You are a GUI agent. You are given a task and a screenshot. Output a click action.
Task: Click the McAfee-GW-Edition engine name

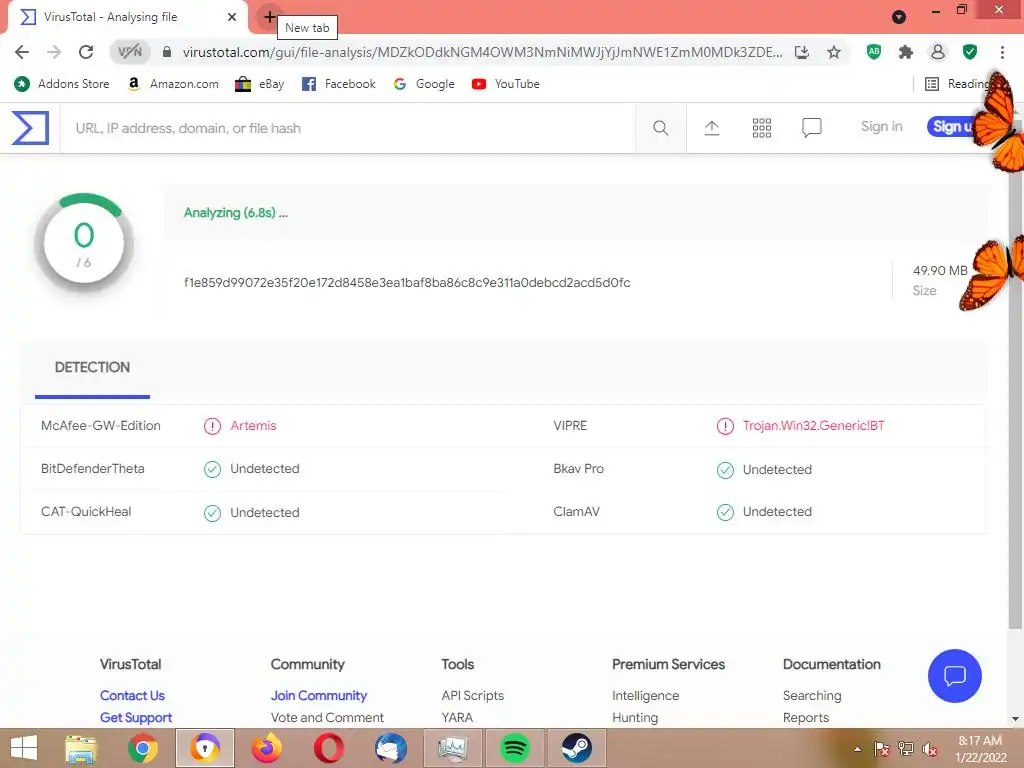click(101, 426)
